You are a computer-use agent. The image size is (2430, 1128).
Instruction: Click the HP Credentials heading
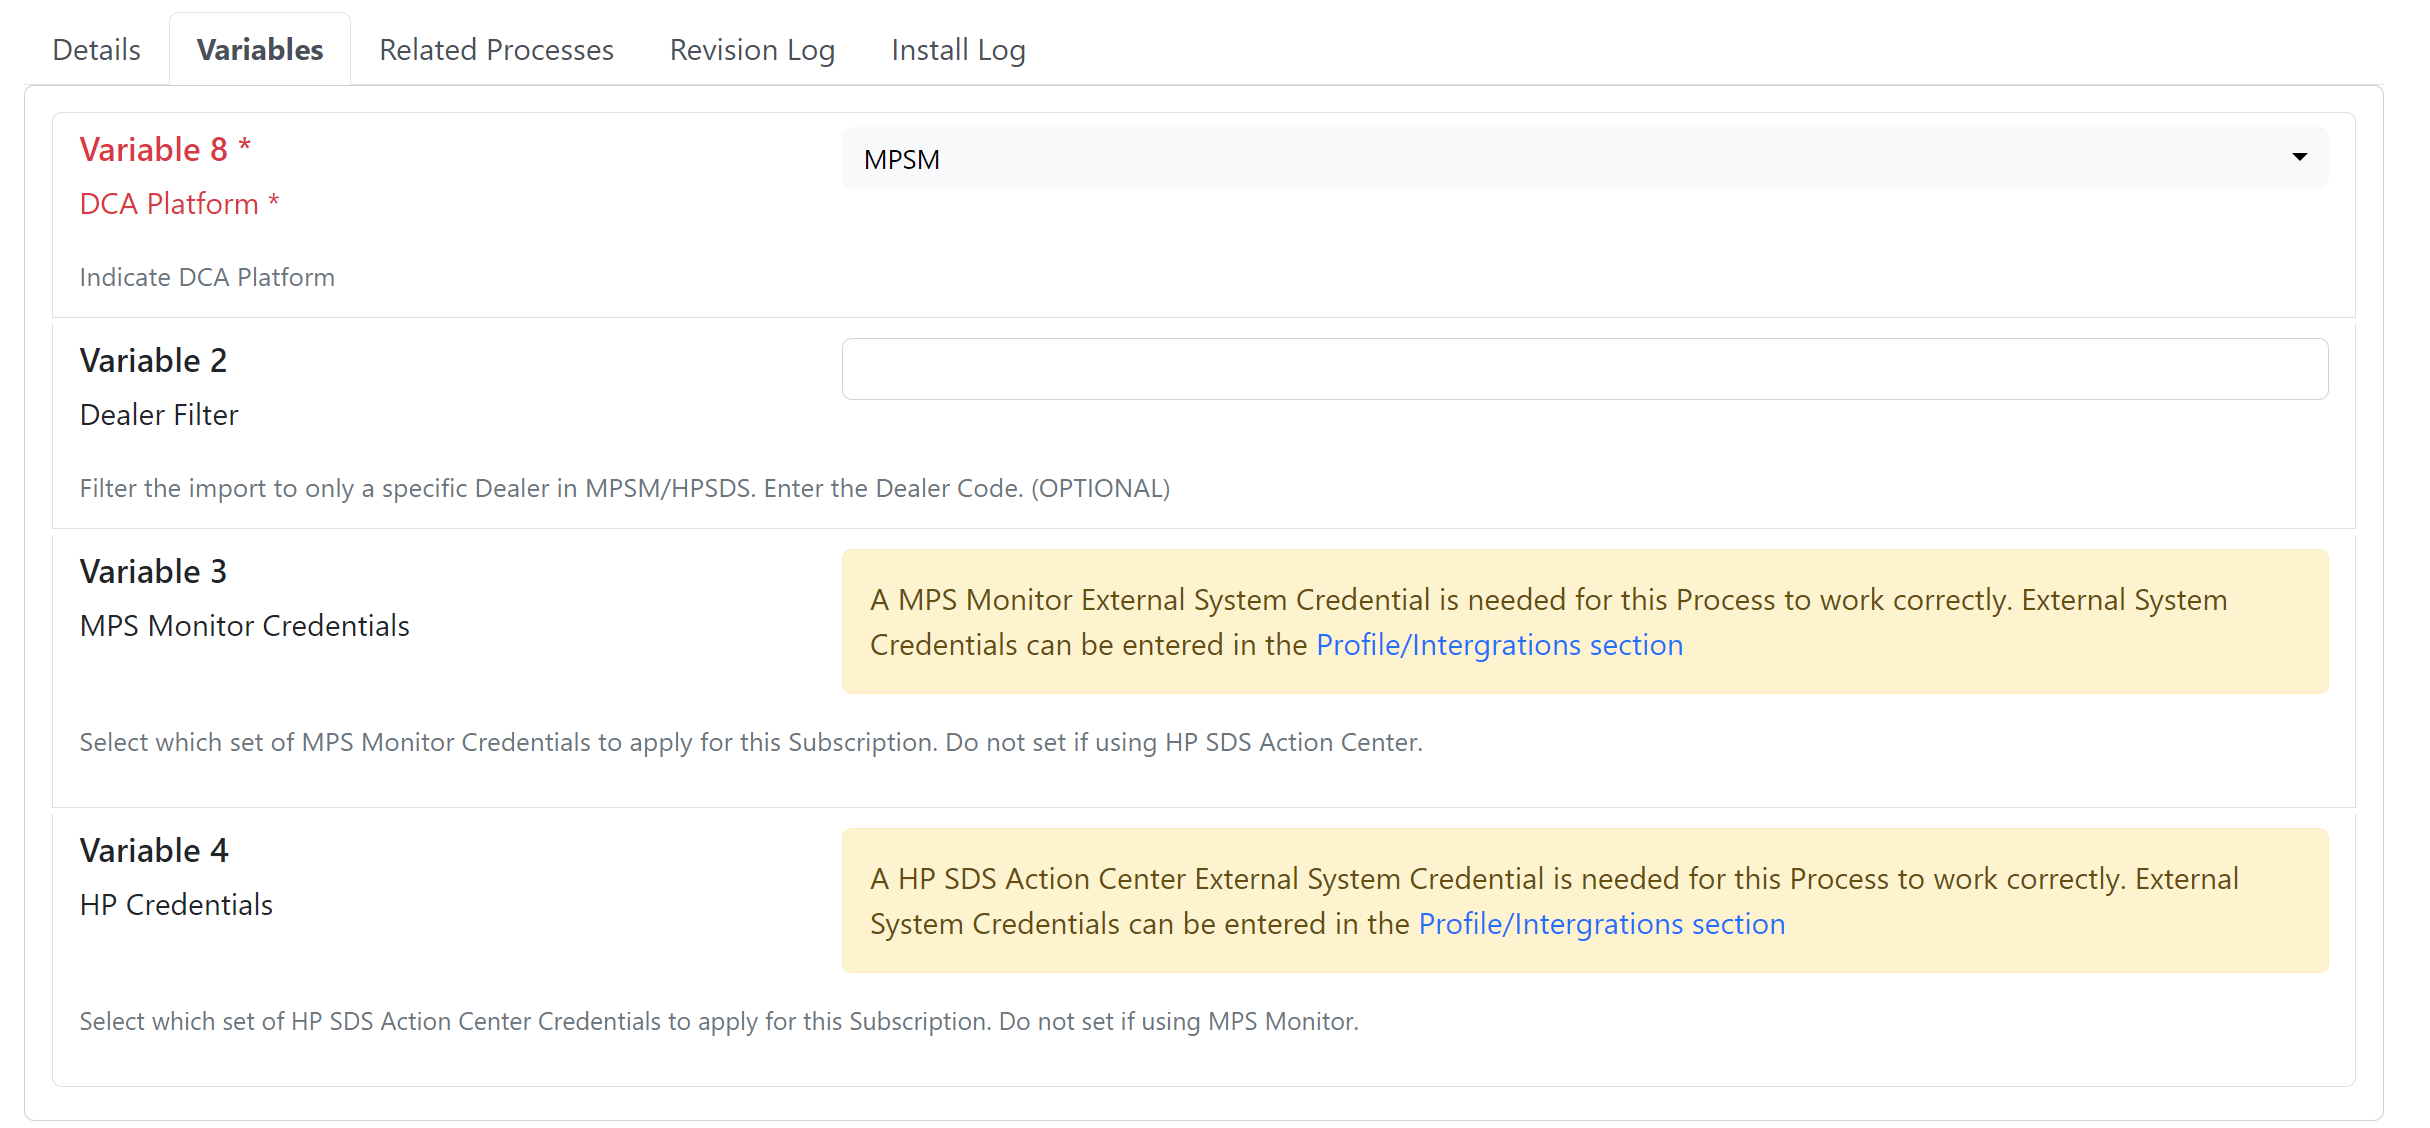click(x=175, y=904)
